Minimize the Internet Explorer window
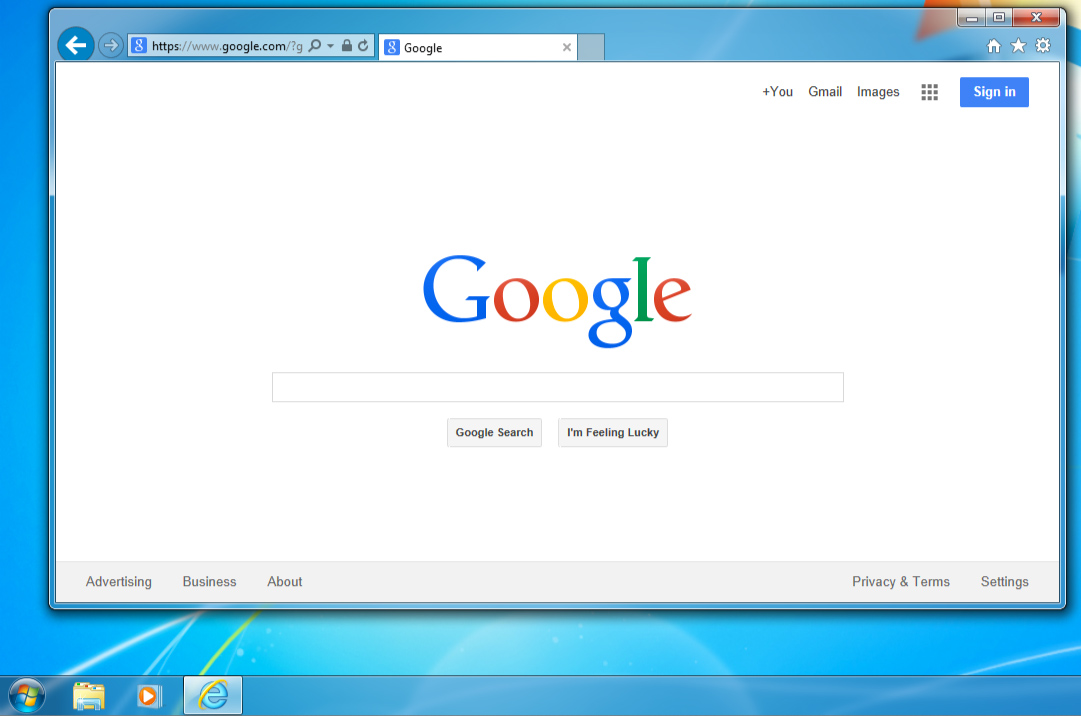 [971, 17]
